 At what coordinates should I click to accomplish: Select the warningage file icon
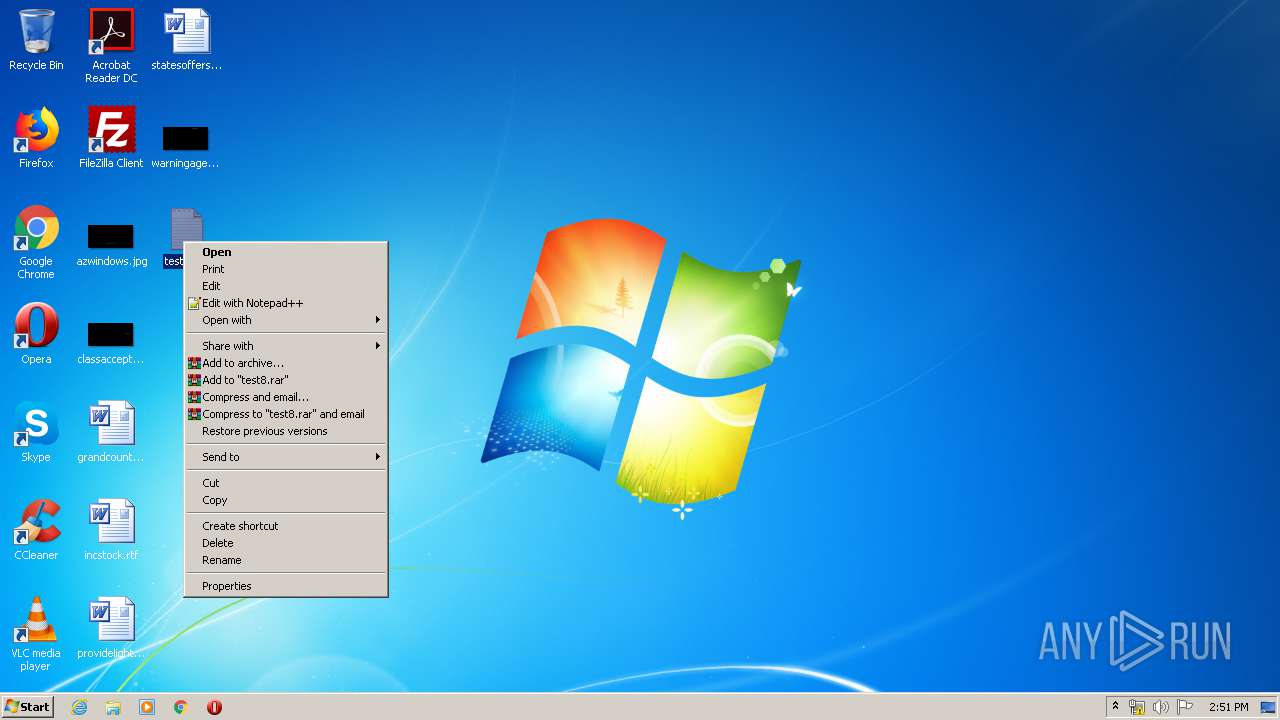click(185, 147)
